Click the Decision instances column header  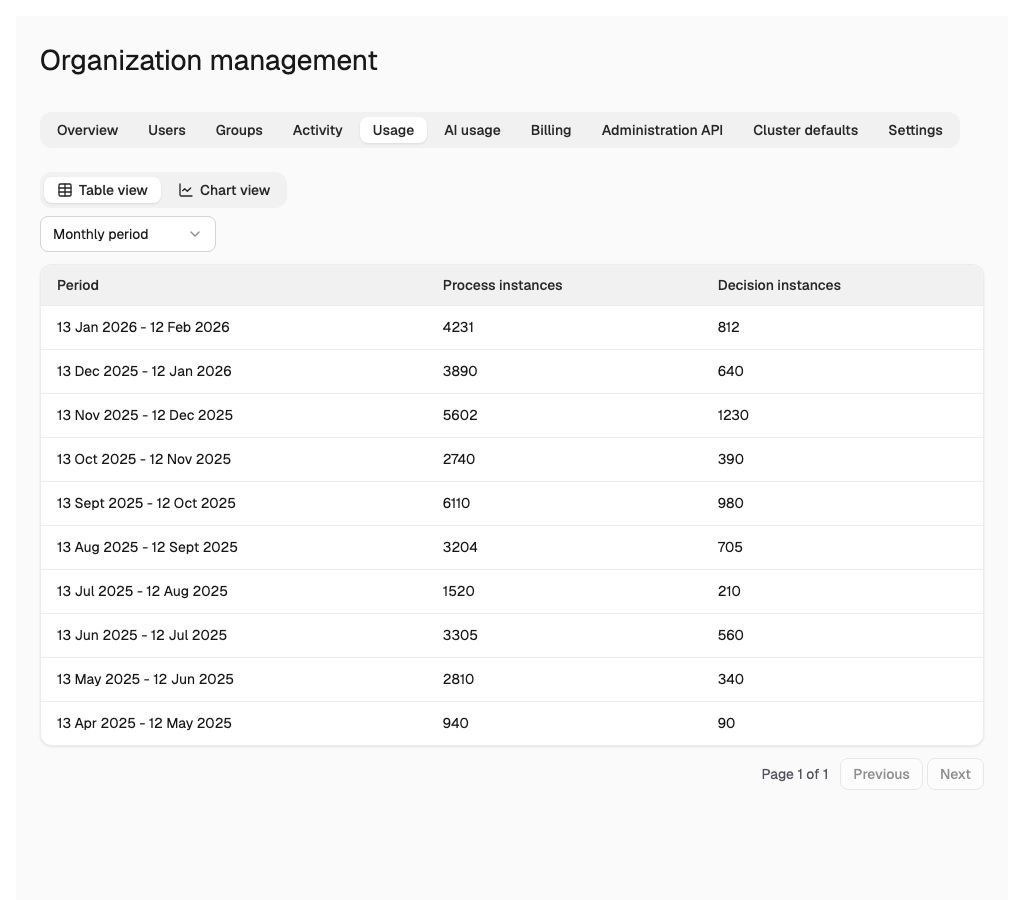point(779,285)
